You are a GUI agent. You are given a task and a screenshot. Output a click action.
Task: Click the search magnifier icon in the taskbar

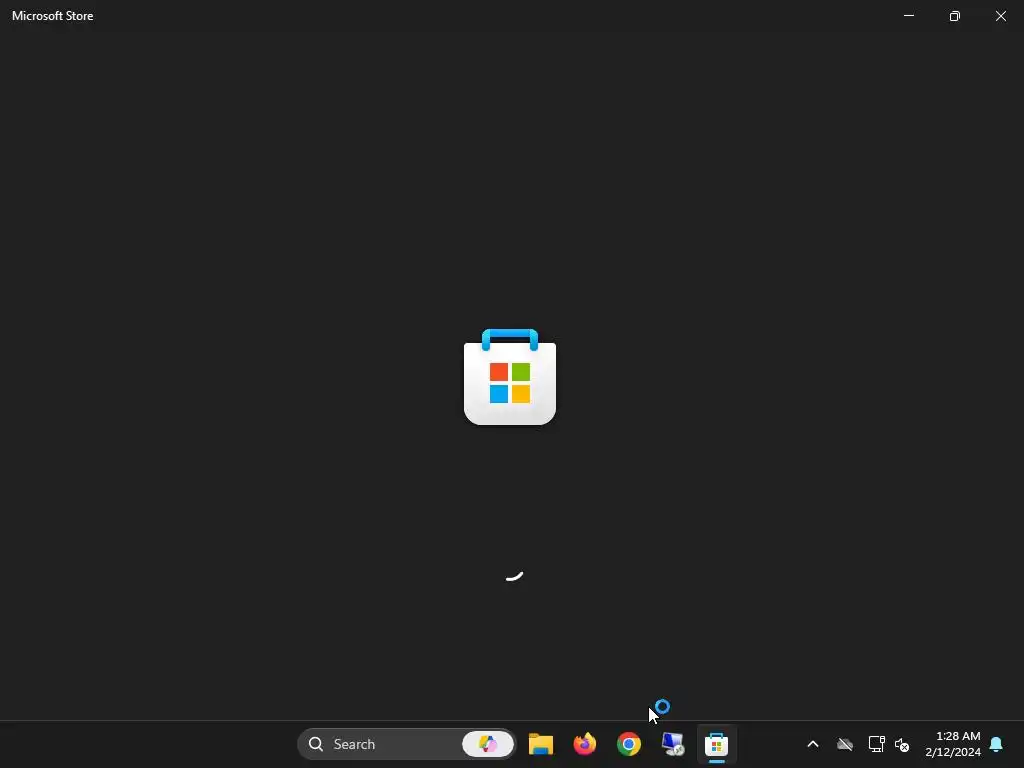[316, 744]
